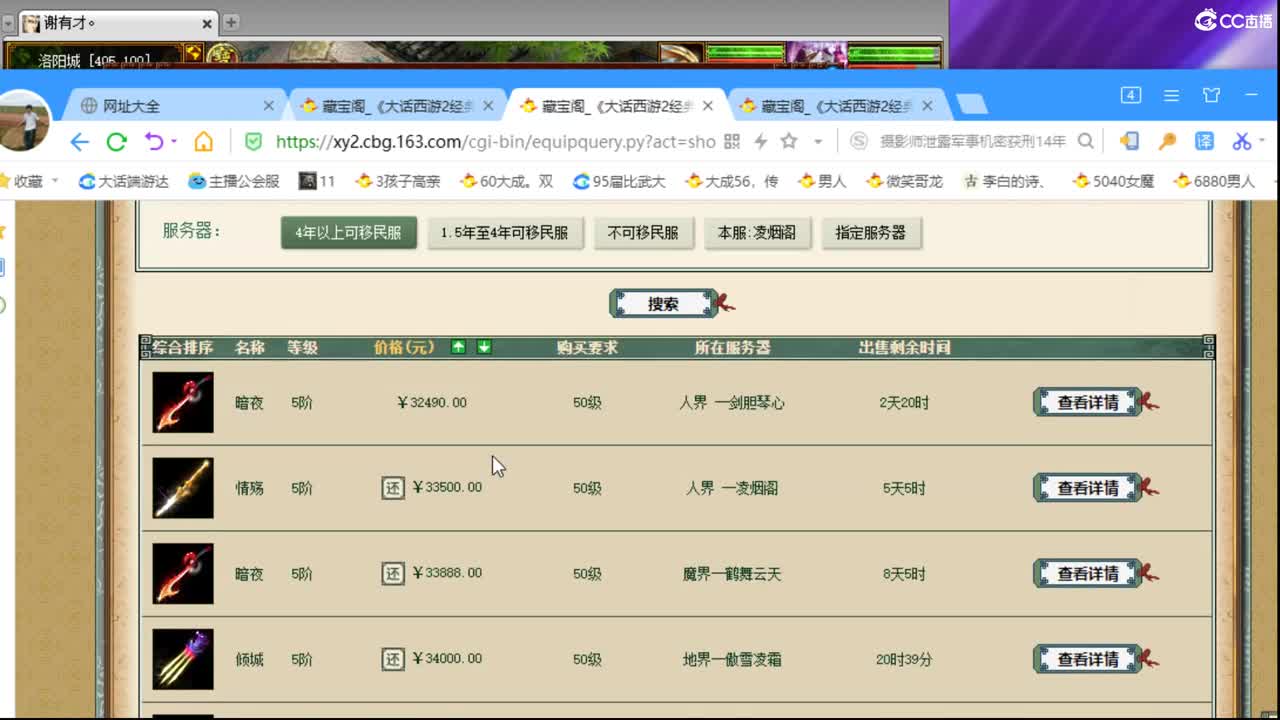Click the 价格(元) column header

[x=404, y=348]
